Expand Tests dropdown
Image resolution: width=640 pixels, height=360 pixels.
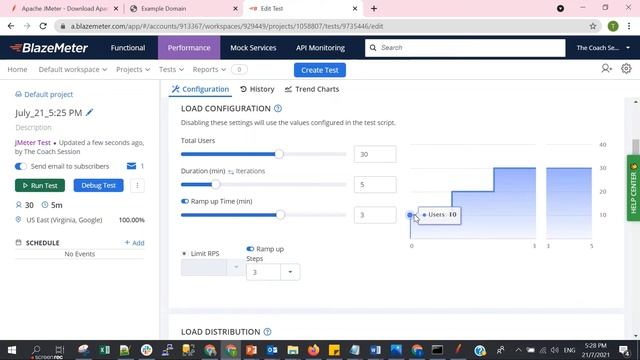tap(171, 69)
